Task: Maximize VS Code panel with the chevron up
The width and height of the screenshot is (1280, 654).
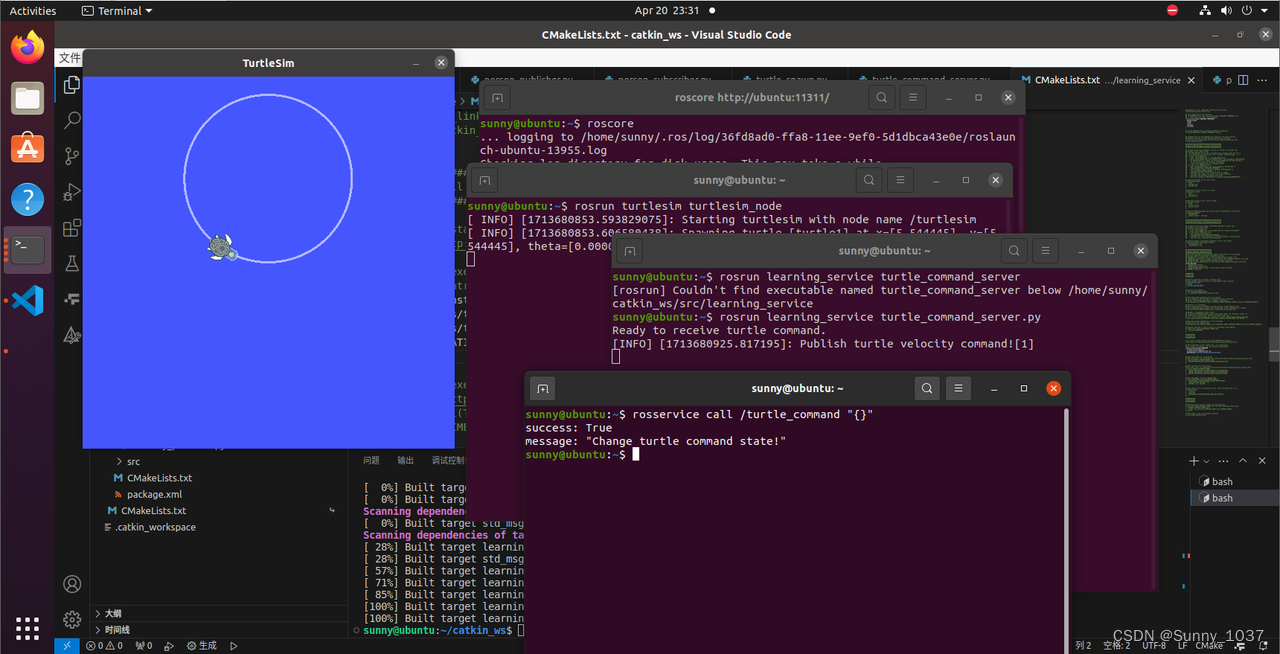Action: (1244, 461)
